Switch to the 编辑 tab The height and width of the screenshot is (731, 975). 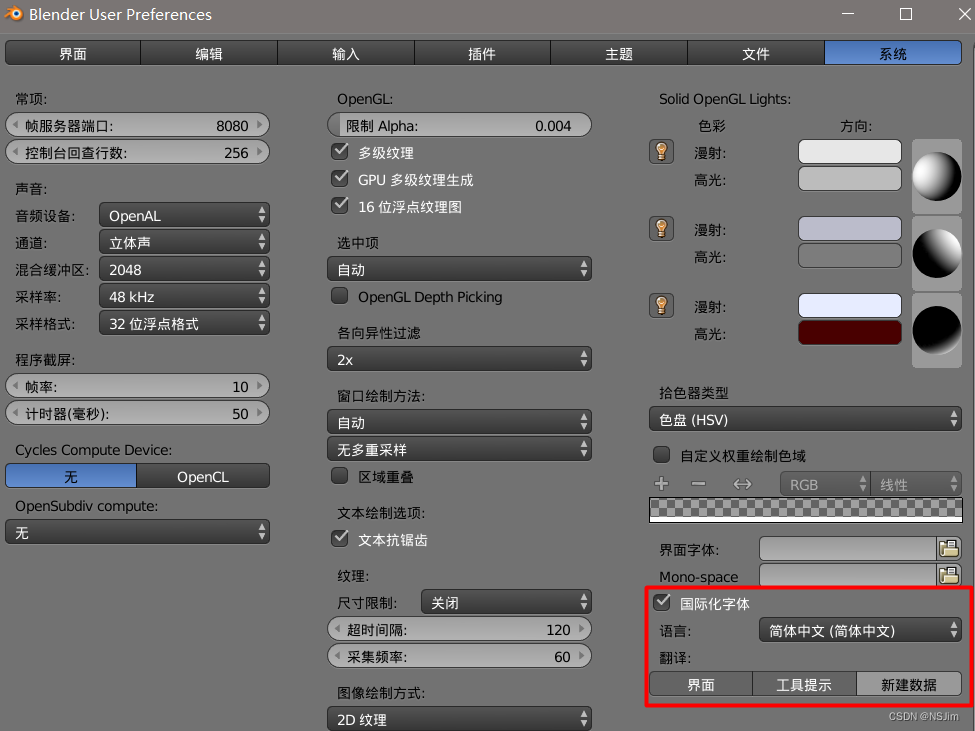[209, 53]
